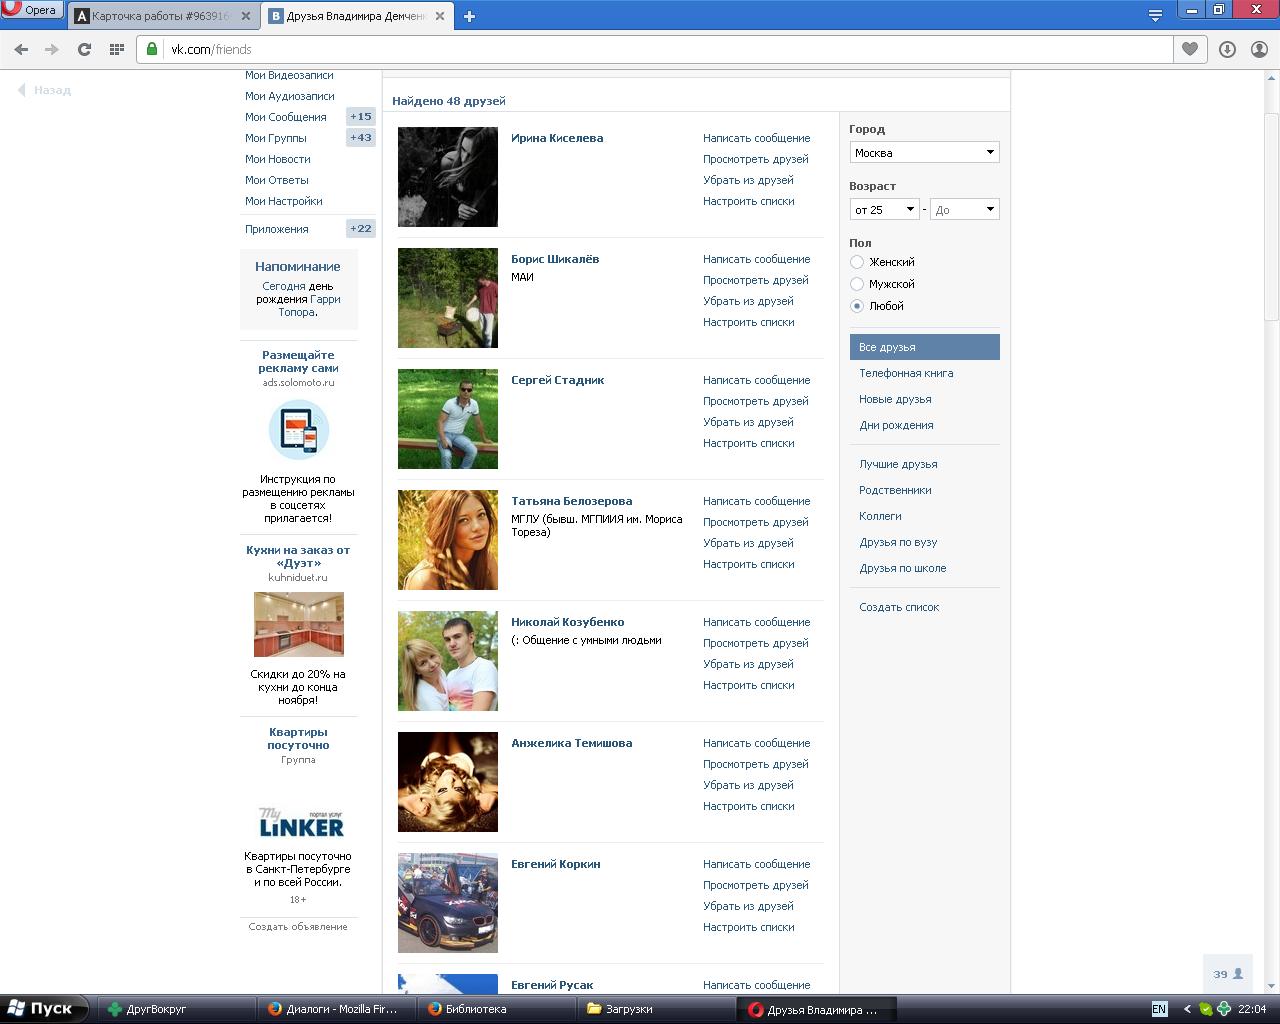This screenshot has width=1280, height=1024.
Task: Open Борис Шикалёв profile photo
Action: [448, 298]
